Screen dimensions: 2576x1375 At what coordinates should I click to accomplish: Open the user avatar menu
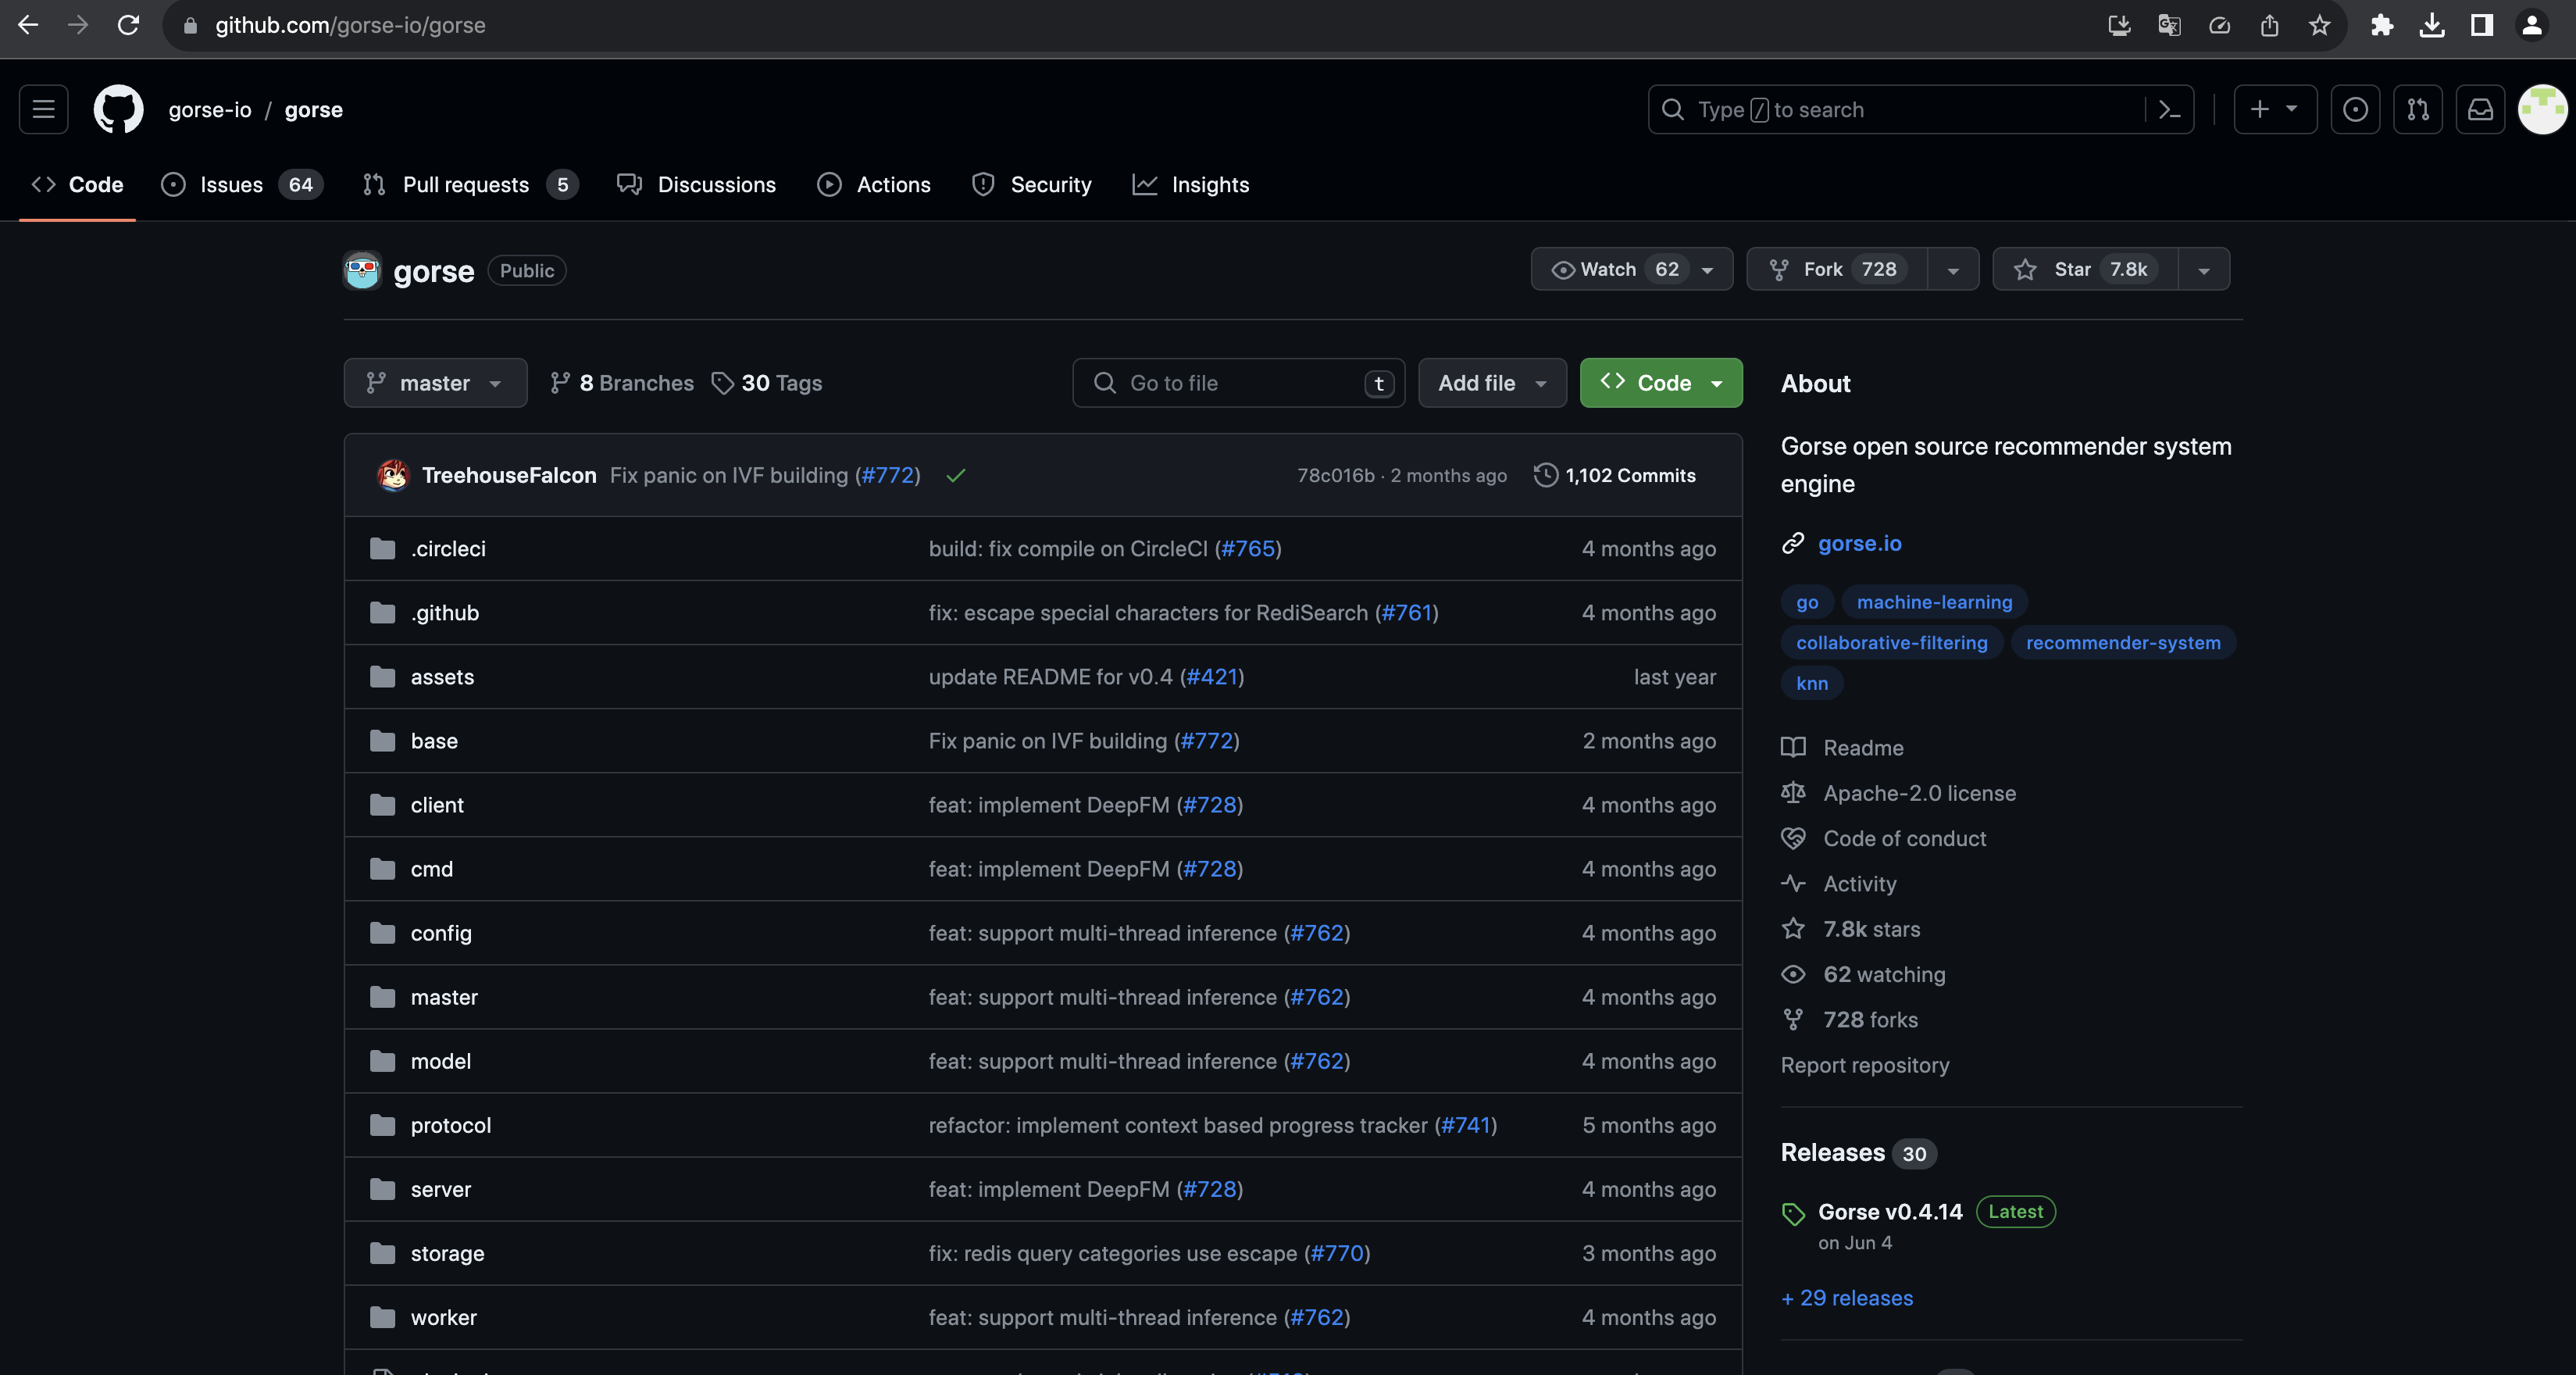coord(2542,109)
